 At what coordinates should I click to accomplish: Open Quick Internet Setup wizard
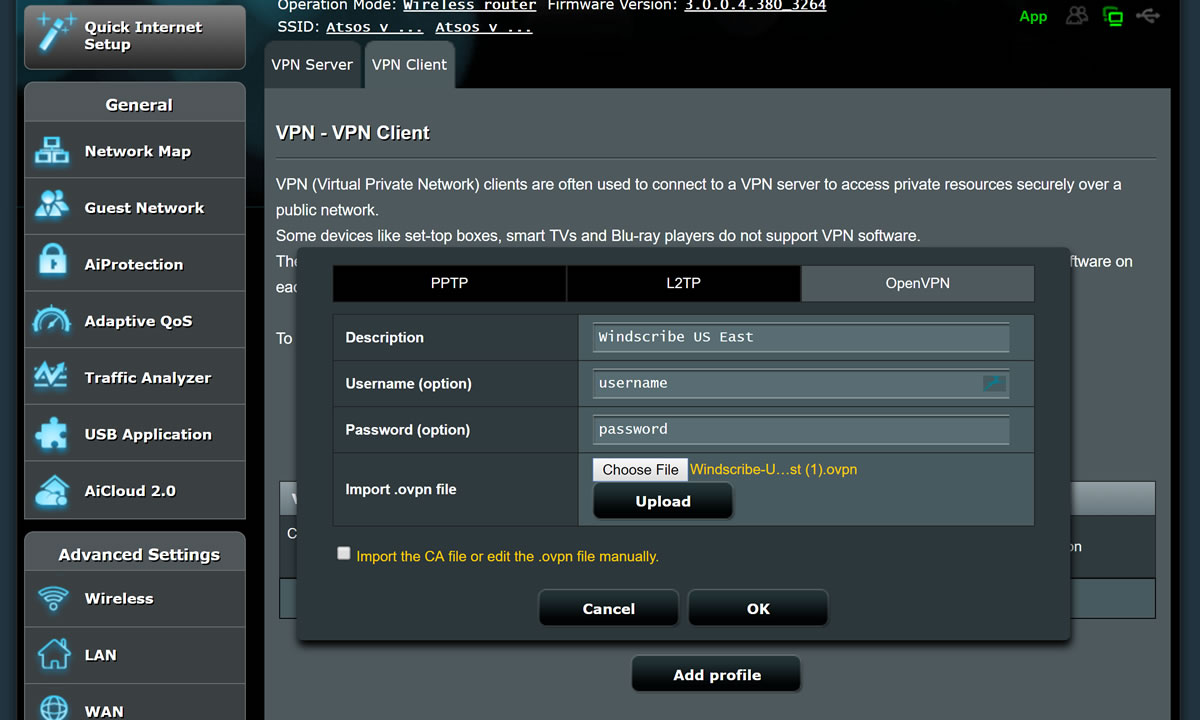135,36
